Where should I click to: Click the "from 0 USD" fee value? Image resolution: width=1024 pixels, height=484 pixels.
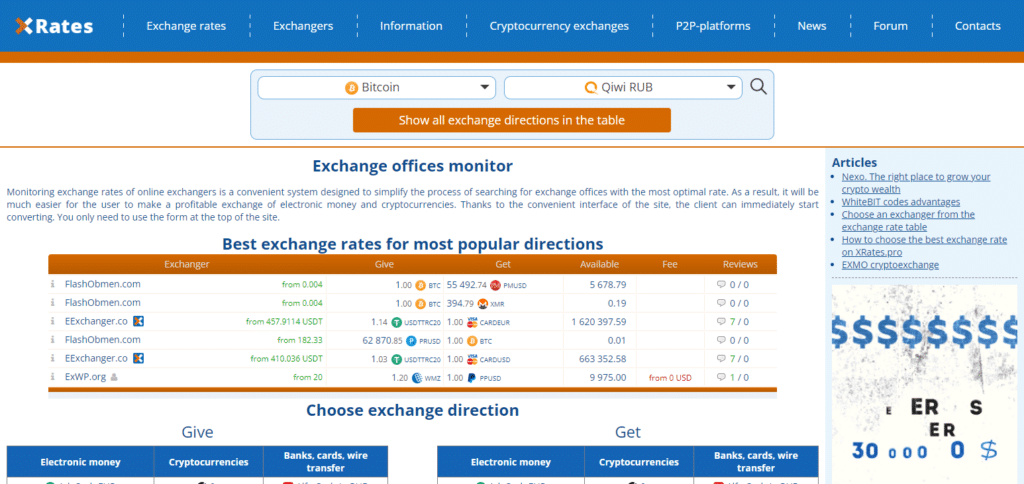670,378
